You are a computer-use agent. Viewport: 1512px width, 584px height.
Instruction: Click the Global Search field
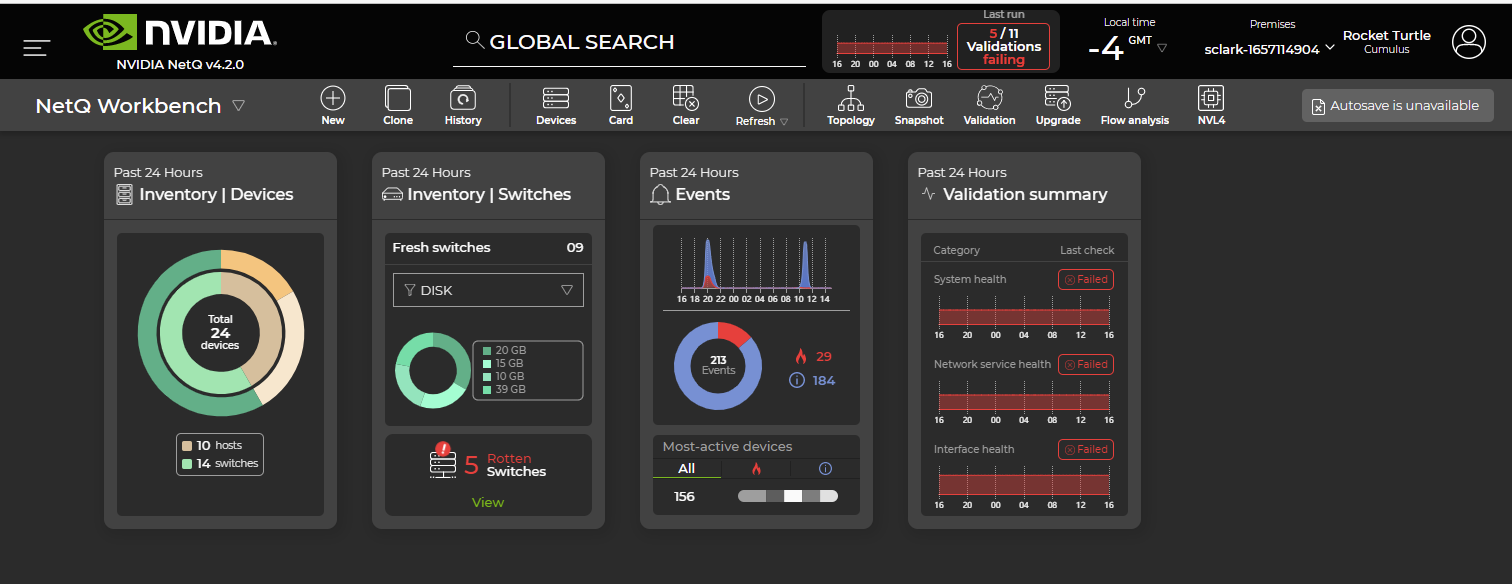click(x=630, y=42)
